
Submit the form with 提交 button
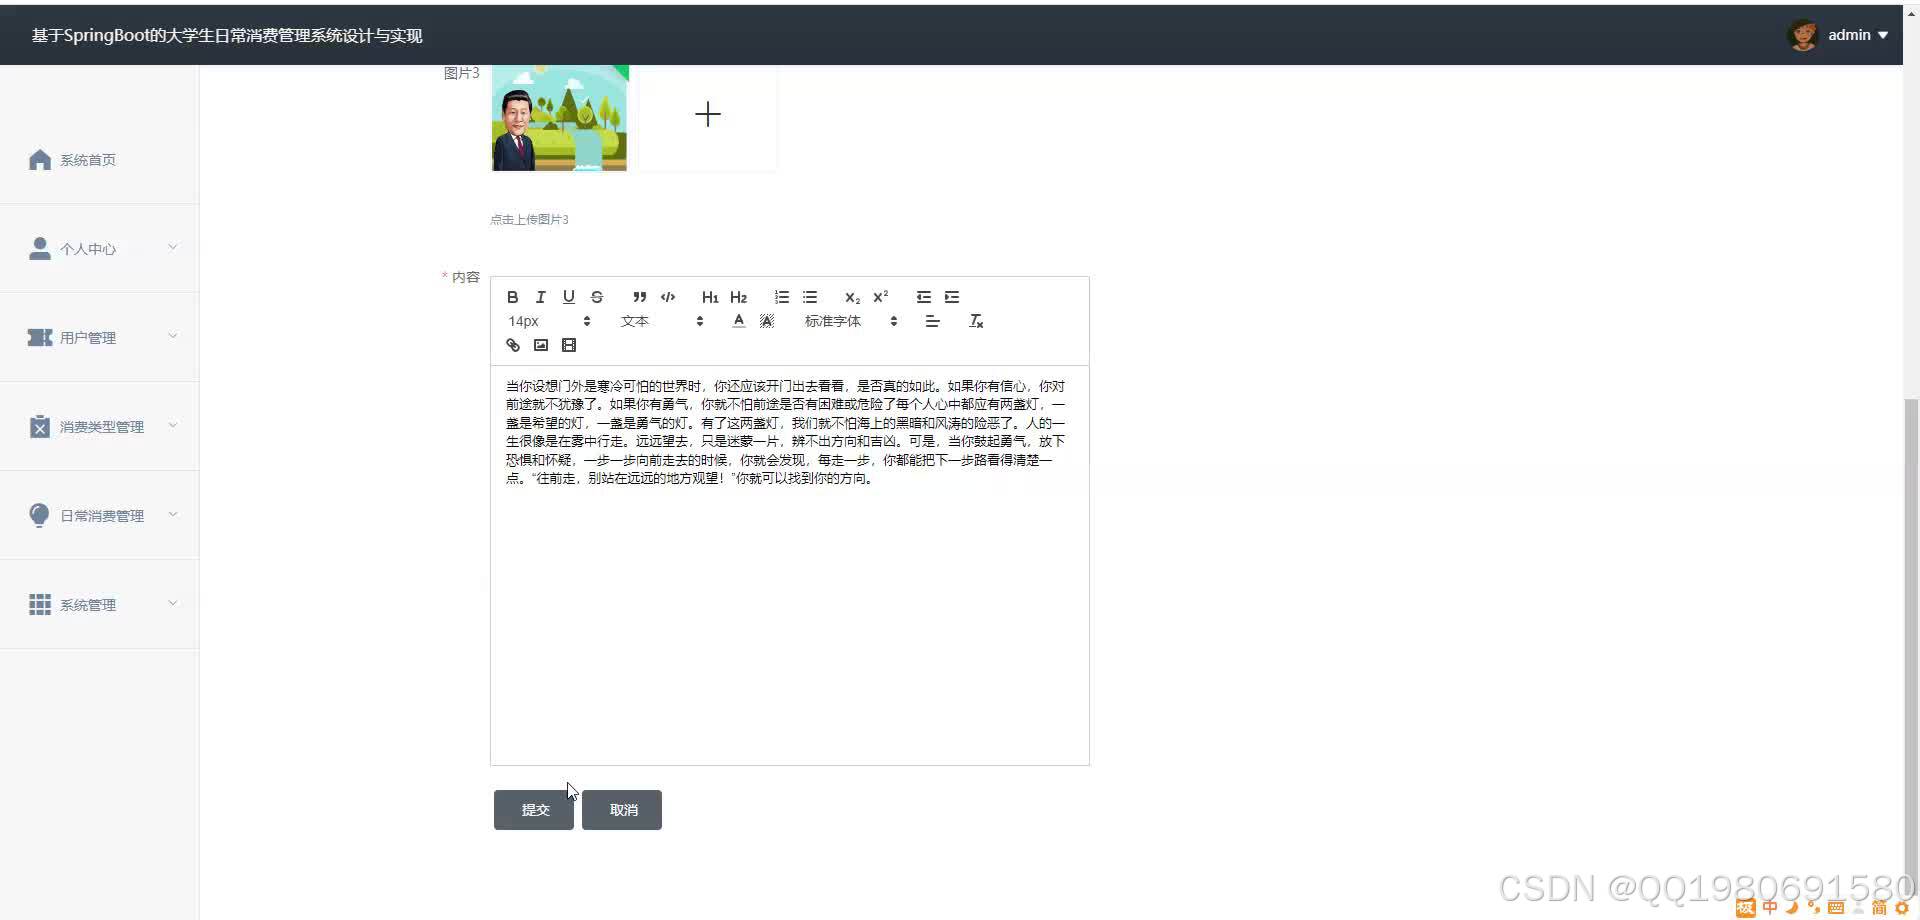point(533,809)
